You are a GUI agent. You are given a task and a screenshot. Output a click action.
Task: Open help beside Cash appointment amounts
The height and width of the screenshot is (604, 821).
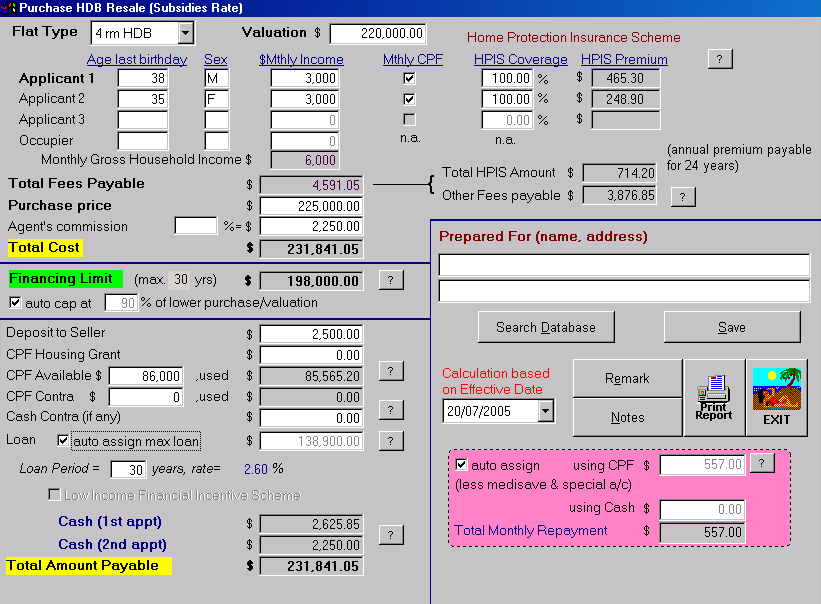(x=391, y=534)
